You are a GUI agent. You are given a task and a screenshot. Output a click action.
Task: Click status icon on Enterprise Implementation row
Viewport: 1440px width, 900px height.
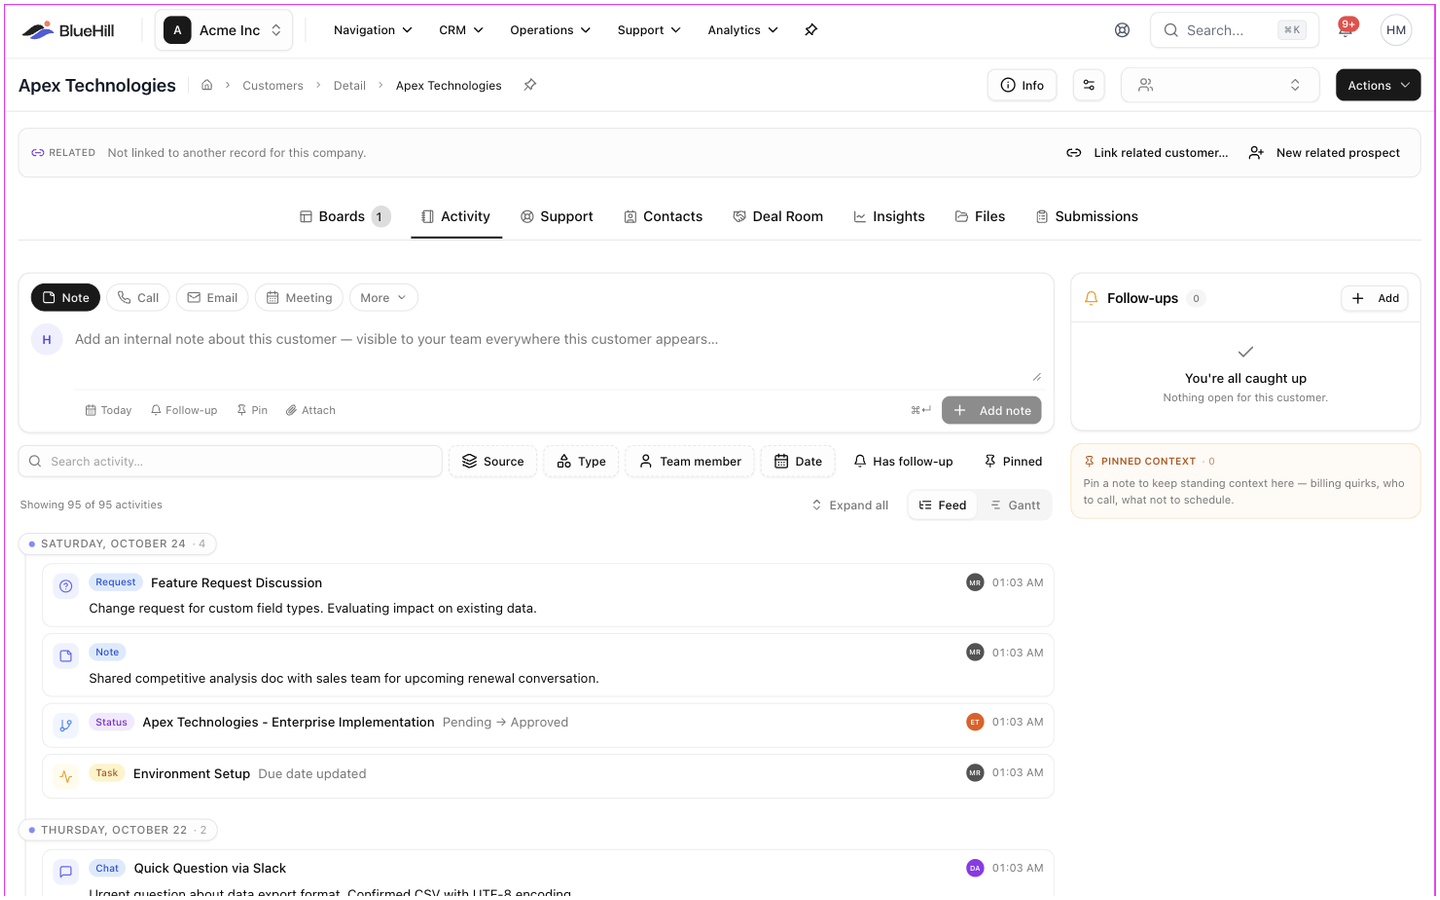tap(66, 725)
